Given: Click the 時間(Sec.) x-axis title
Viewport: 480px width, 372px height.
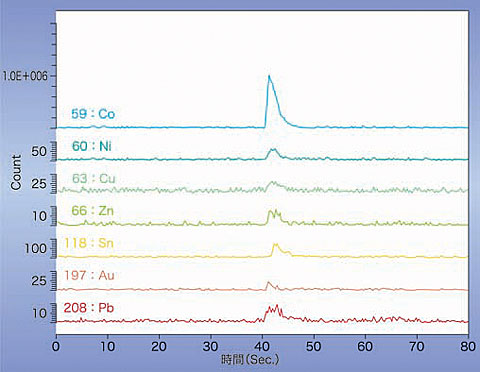Looking at the screenshot, I should [250, 360].
